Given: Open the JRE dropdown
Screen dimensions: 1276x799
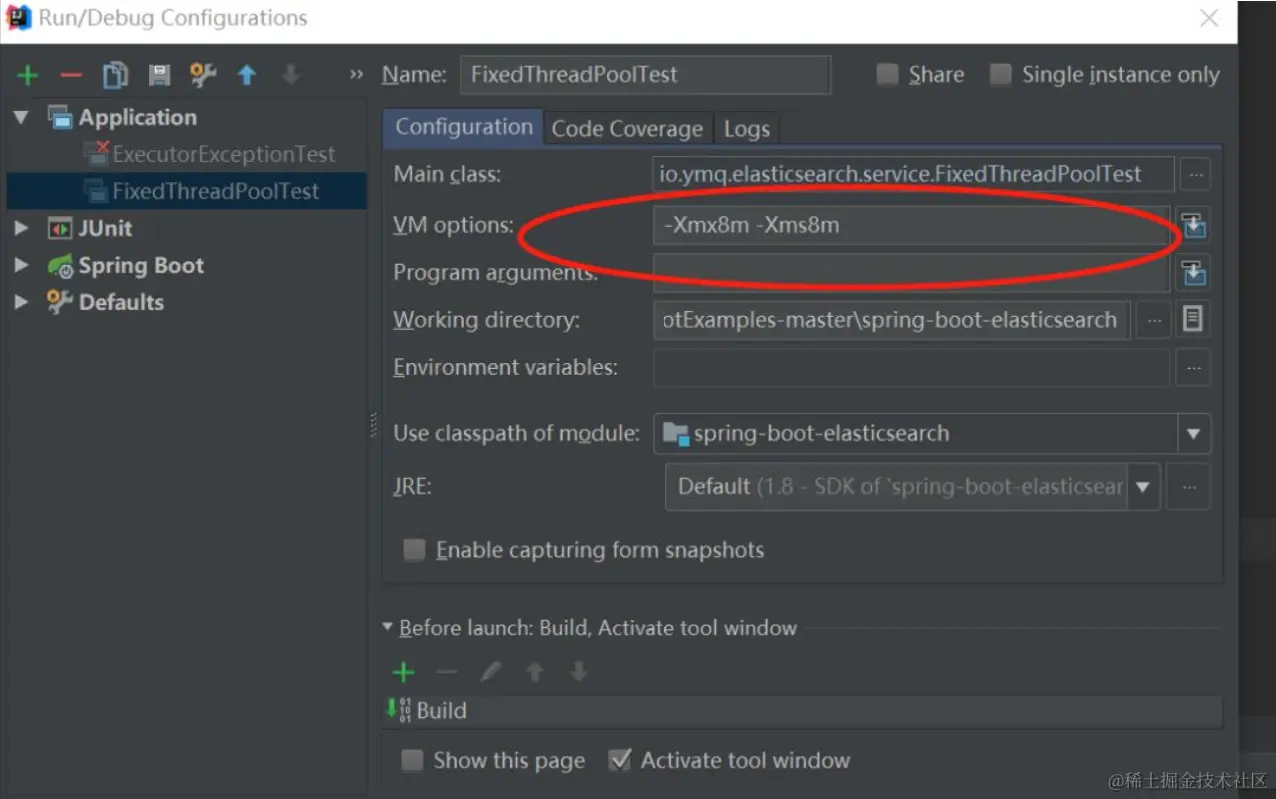Looking at the screenshot, I should pos(1143,487).
